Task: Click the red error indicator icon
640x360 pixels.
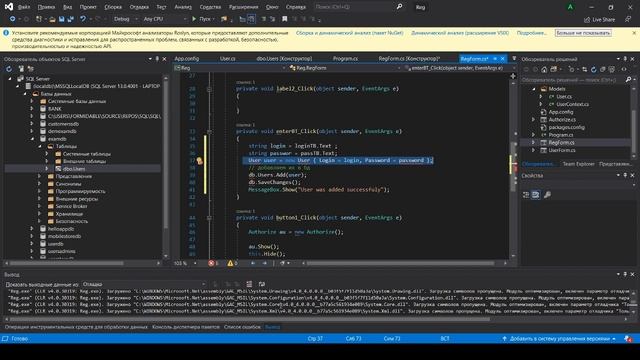Action: pos(211,263)
